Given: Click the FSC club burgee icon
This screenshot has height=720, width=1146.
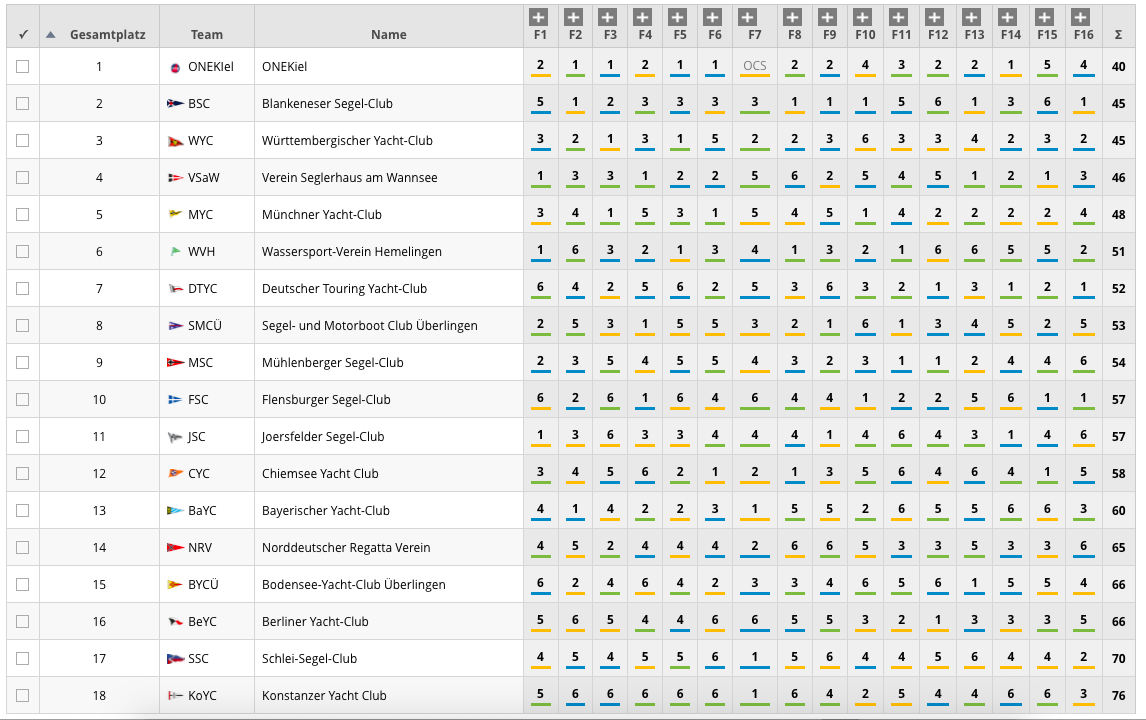Looking at the screenshot, I should click(x=176, y=400).
